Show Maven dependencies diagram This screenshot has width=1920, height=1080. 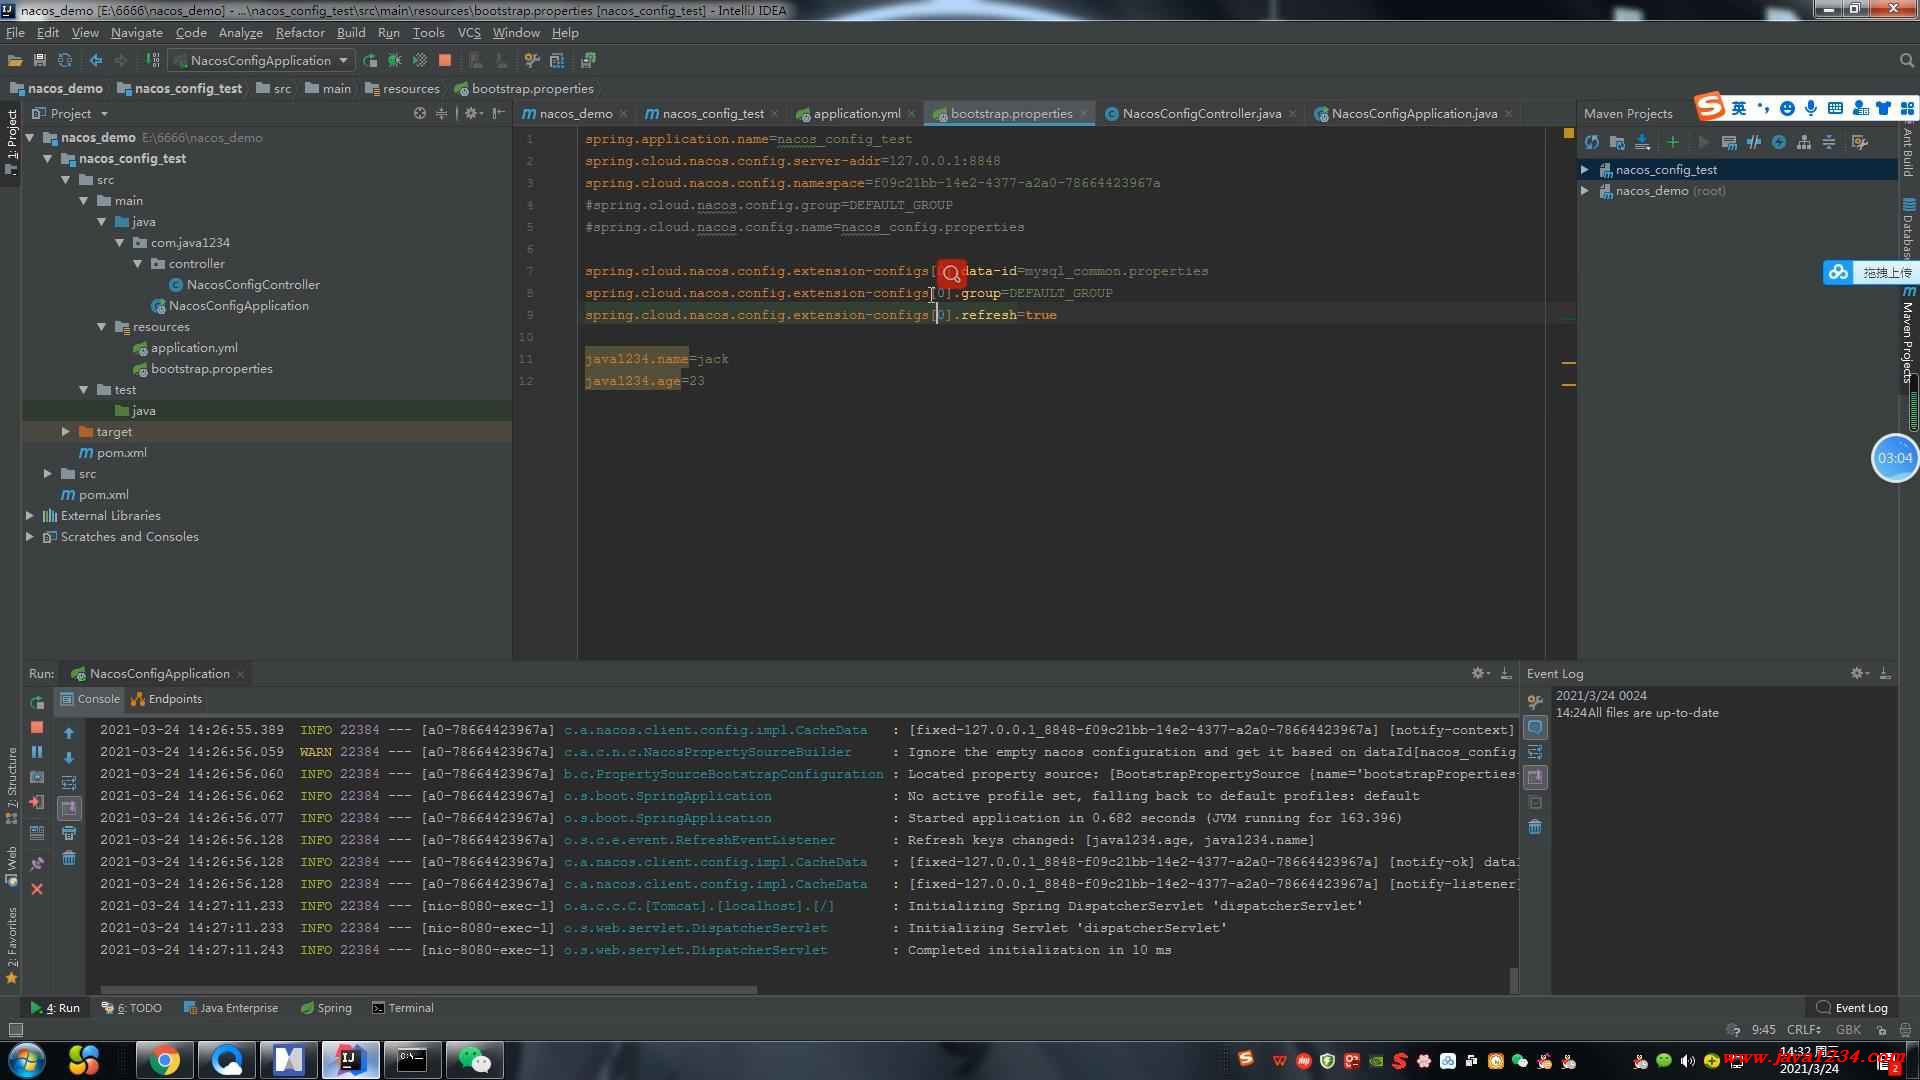coord(1804,143)
